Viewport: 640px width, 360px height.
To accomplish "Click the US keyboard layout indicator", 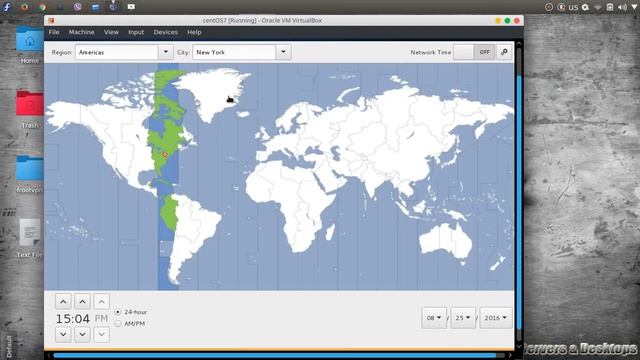I will [x=573, y=7].
